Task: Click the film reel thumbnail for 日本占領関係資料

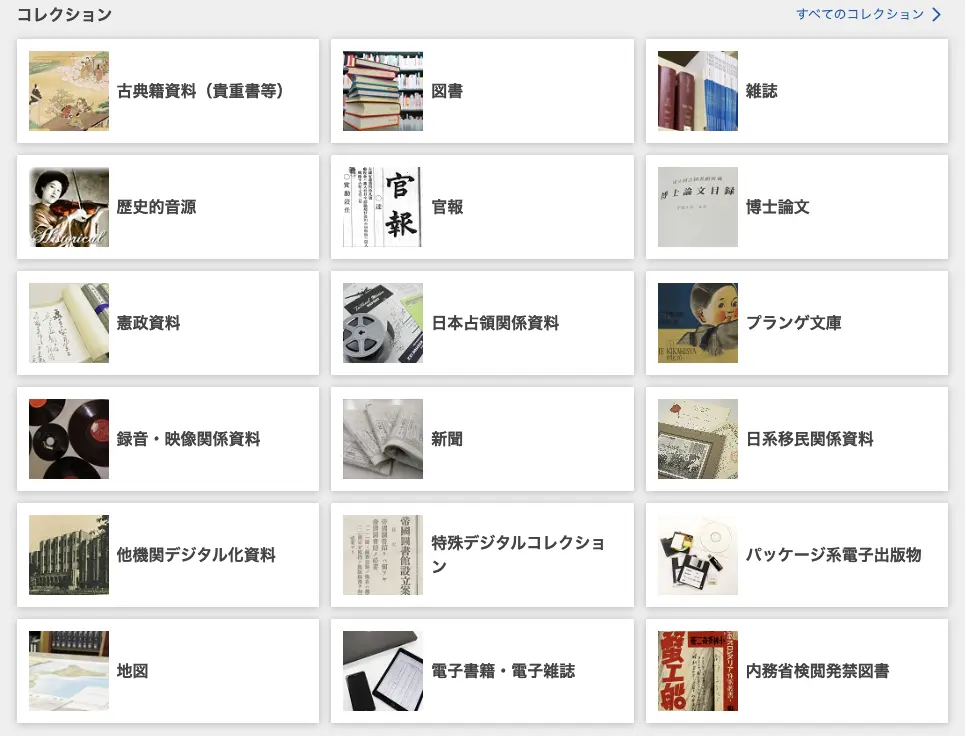Action: tap(383, 323)
